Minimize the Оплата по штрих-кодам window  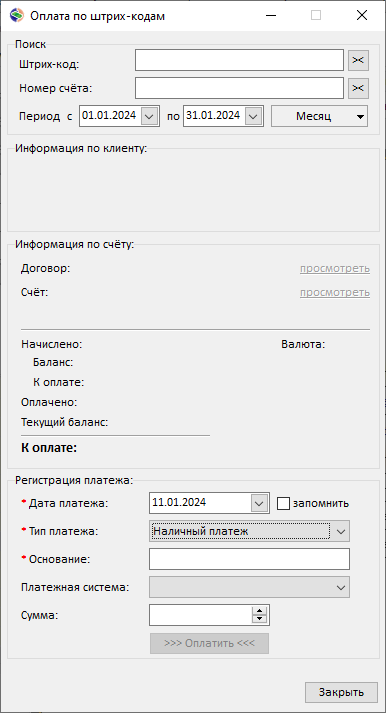tap(271, 15)
